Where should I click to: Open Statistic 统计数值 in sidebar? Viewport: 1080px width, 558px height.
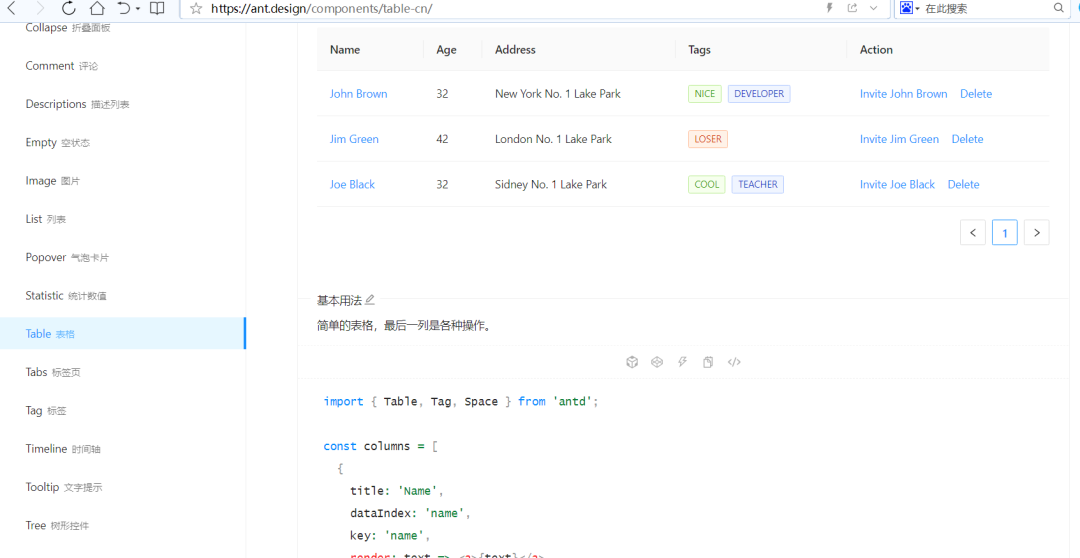pyautogui.click(x=65, y=296)
